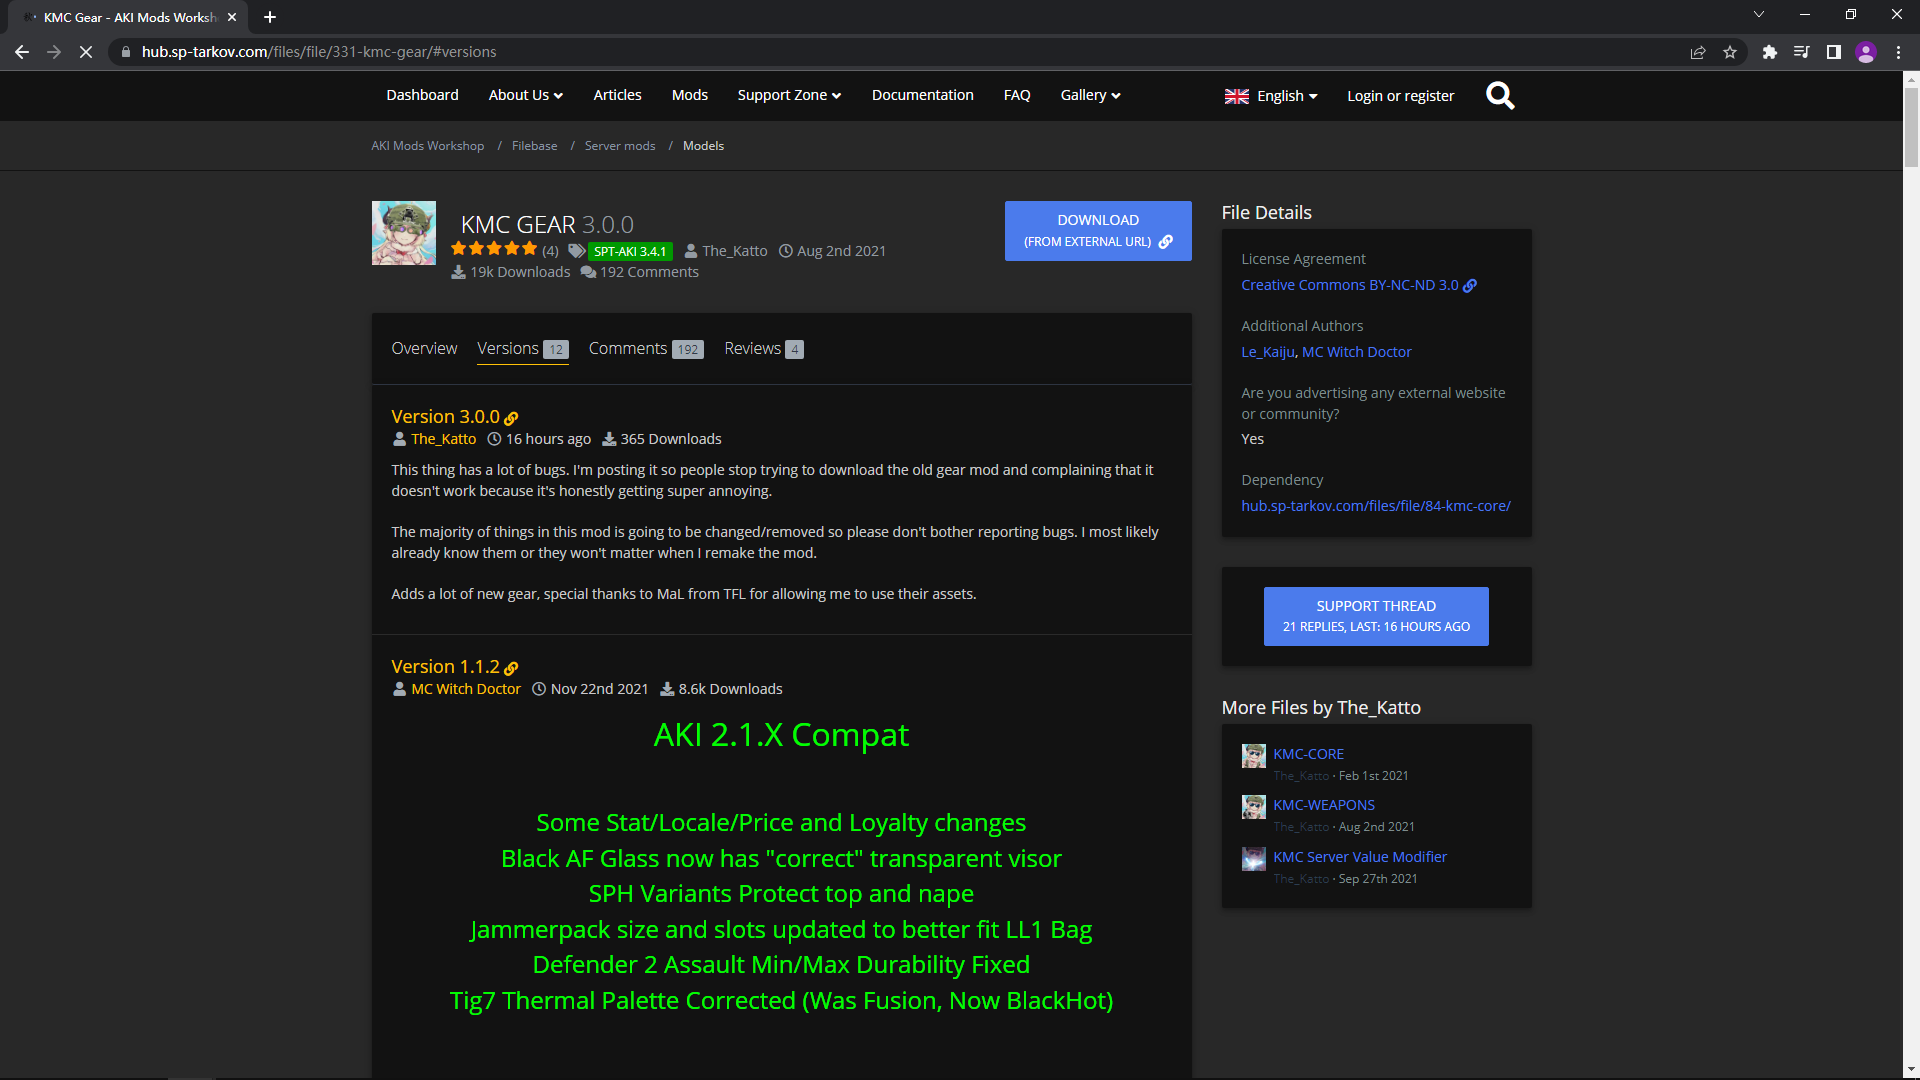Open the Support Thread button
The image size is (1920, 1080).
coord(1376,616)
